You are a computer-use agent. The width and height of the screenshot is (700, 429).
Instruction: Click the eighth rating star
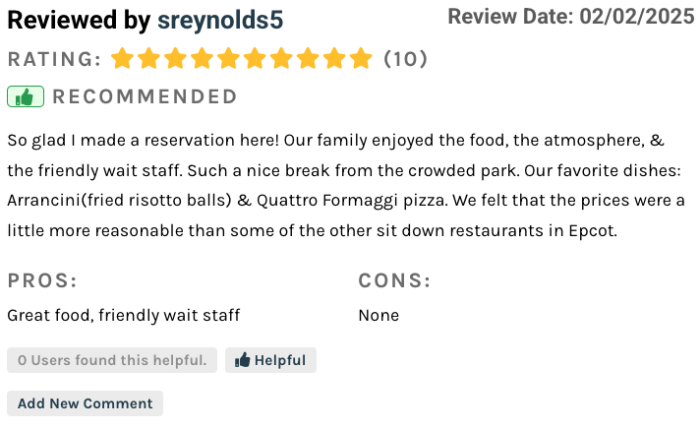tap(308, 58)
